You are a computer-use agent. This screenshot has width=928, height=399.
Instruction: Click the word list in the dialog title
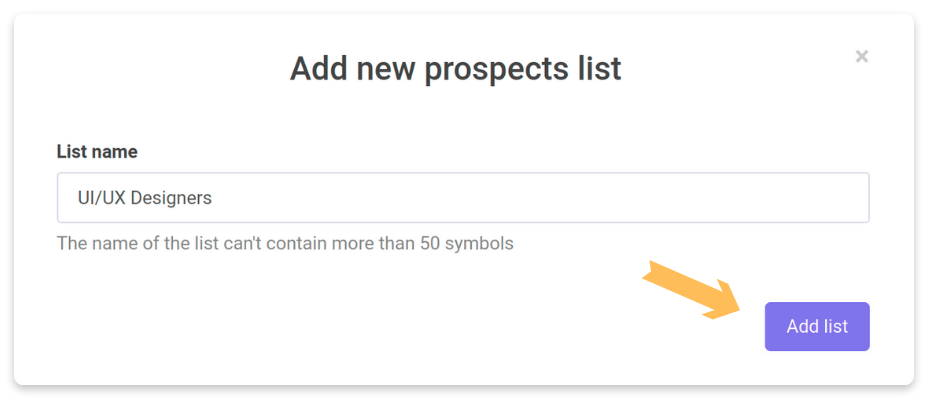click(x=598, y=69)
